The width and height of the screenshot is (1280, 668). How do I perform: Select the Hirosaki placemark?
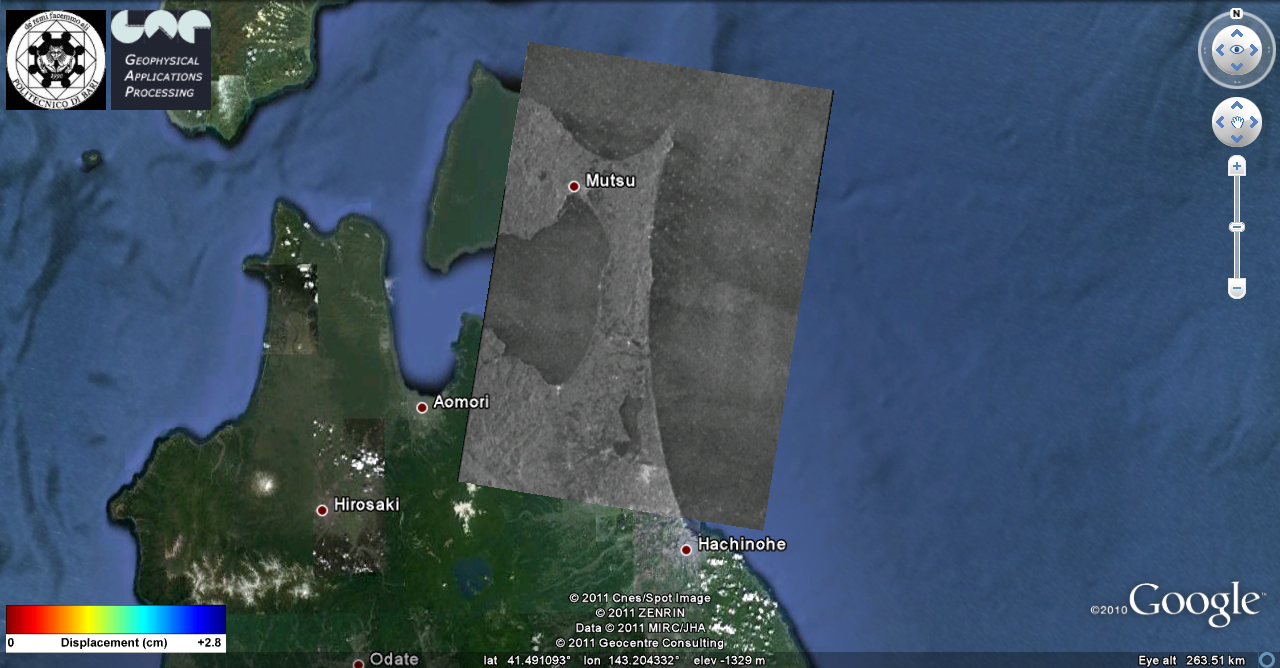tap(322, 510)
